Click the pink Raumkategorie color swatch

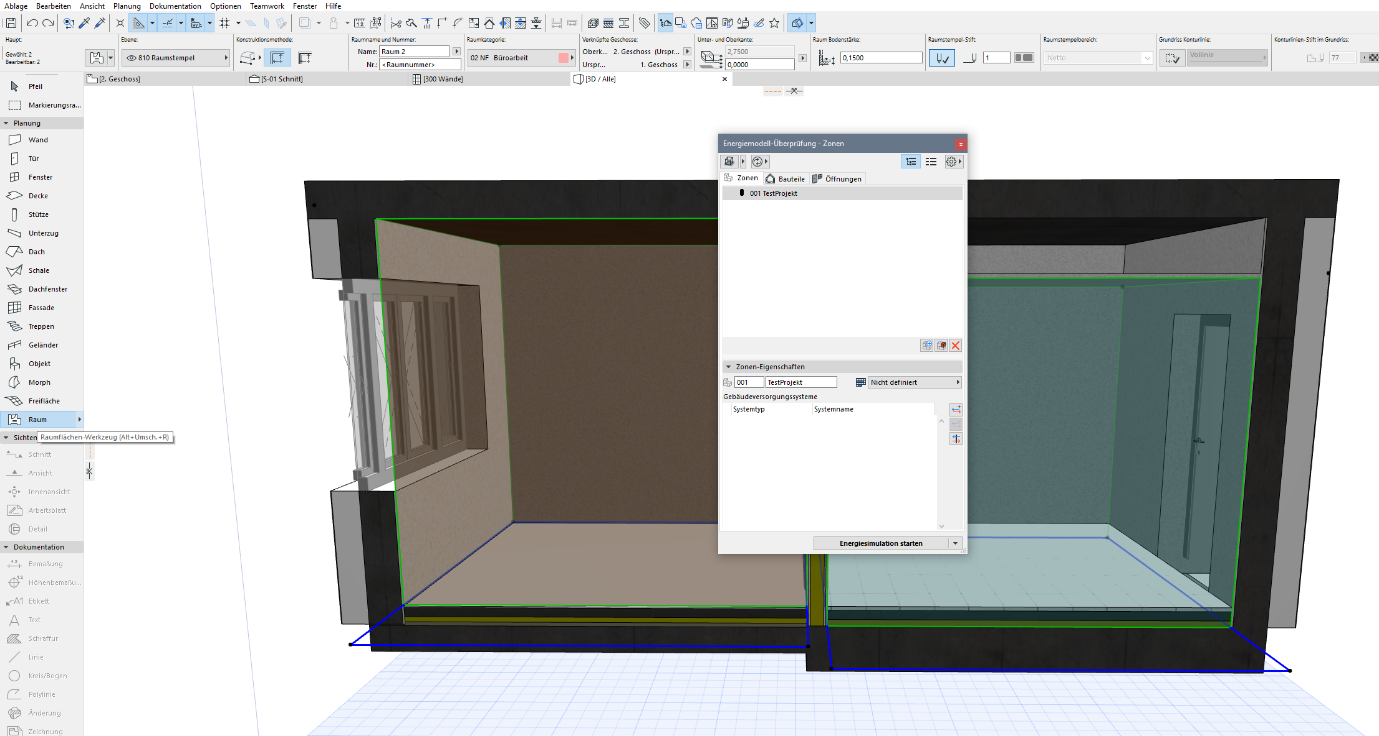pos(563,58)
